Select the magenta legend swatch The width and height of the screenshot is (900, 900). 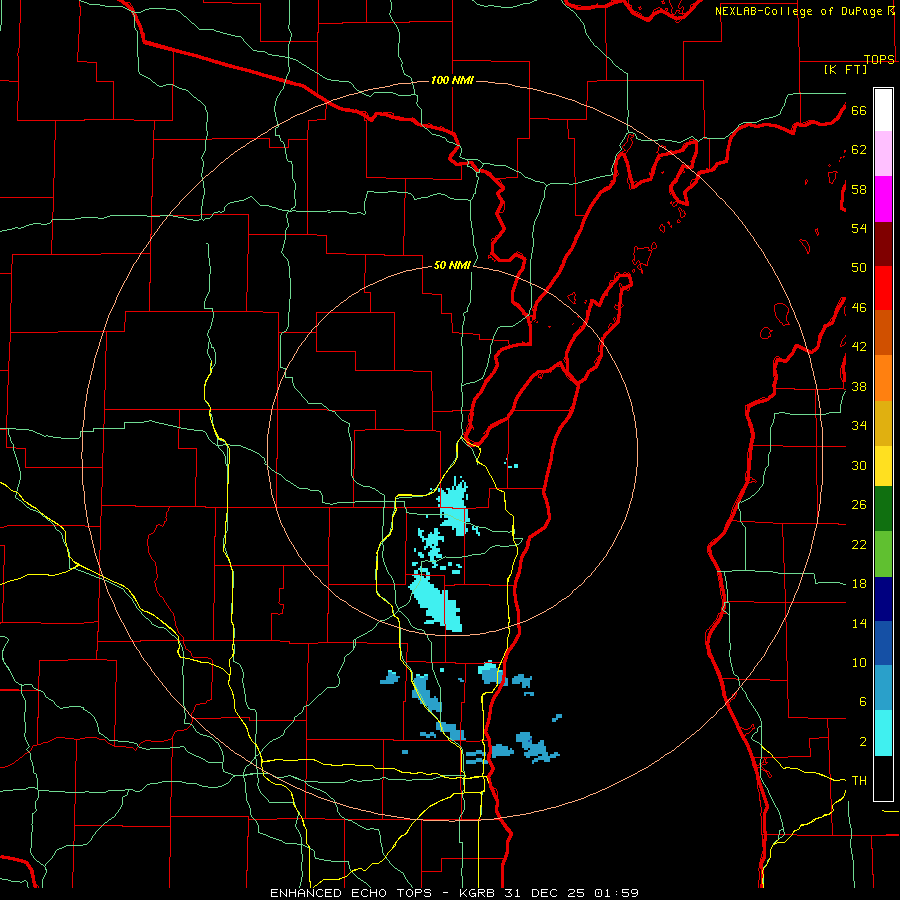883,199
